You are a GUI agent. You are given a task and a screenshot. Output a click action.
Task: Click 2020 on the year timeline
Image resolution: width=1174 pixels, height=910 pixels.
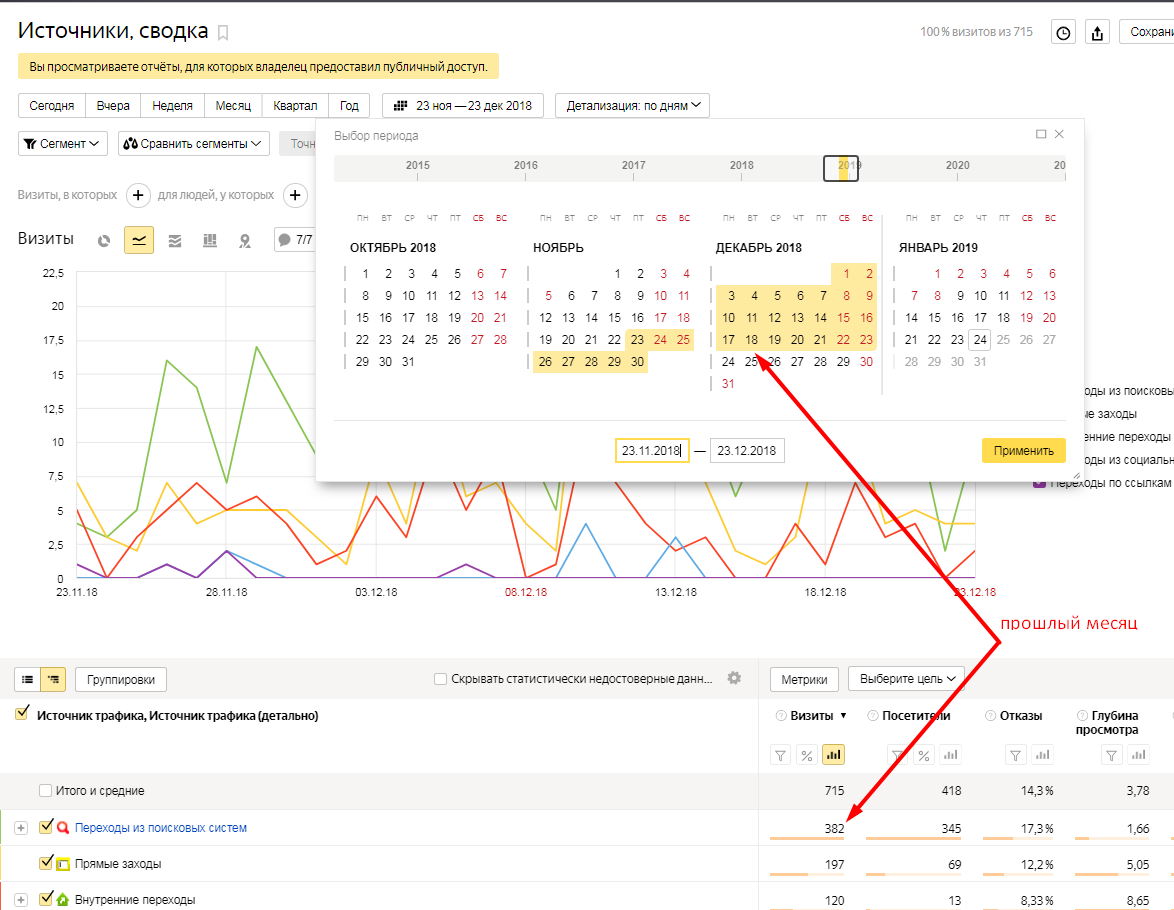958,165
